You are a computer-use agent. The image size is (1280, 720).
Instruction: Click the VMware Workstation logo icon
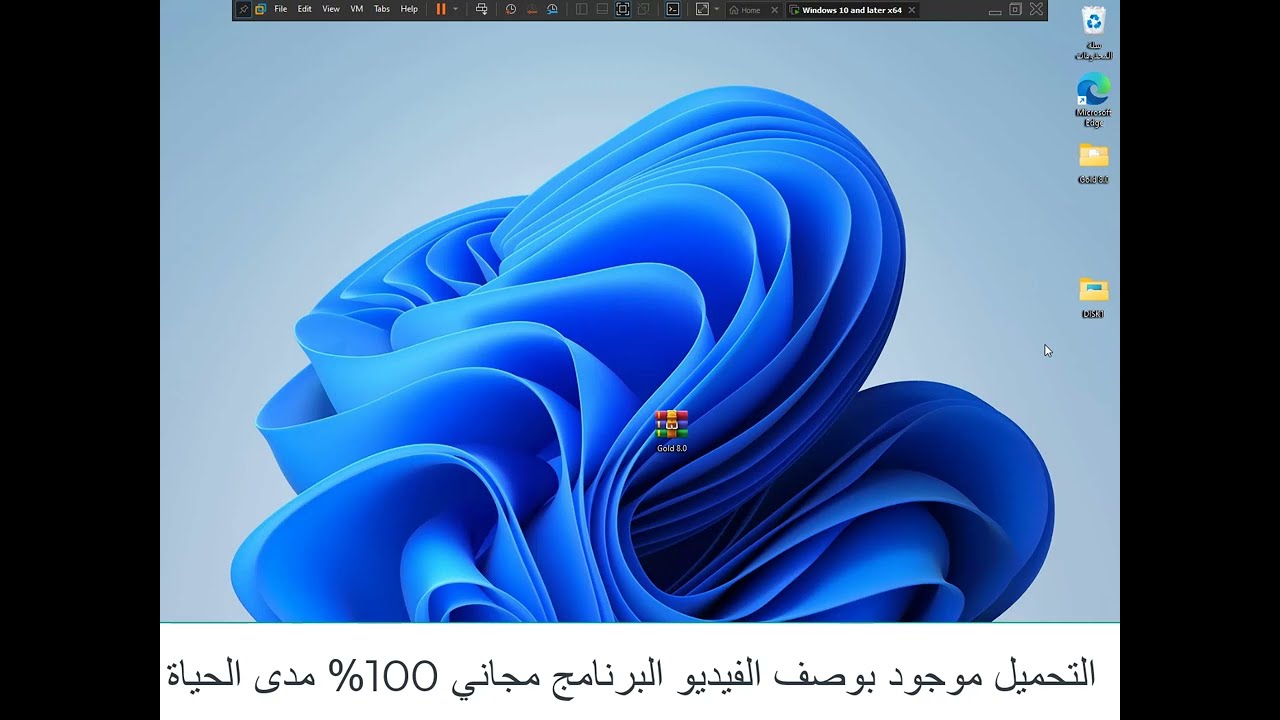[x=260, y=9]
